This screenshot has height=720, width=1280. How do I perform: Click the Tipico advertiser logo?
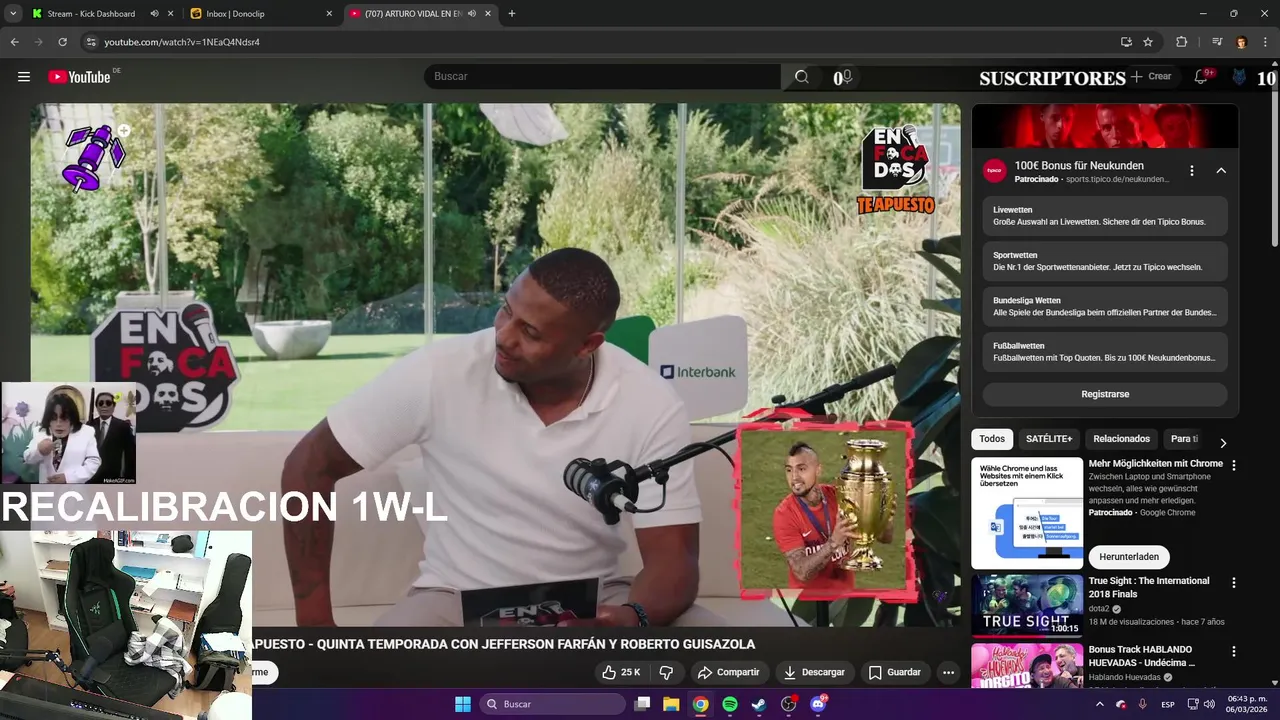994,171
